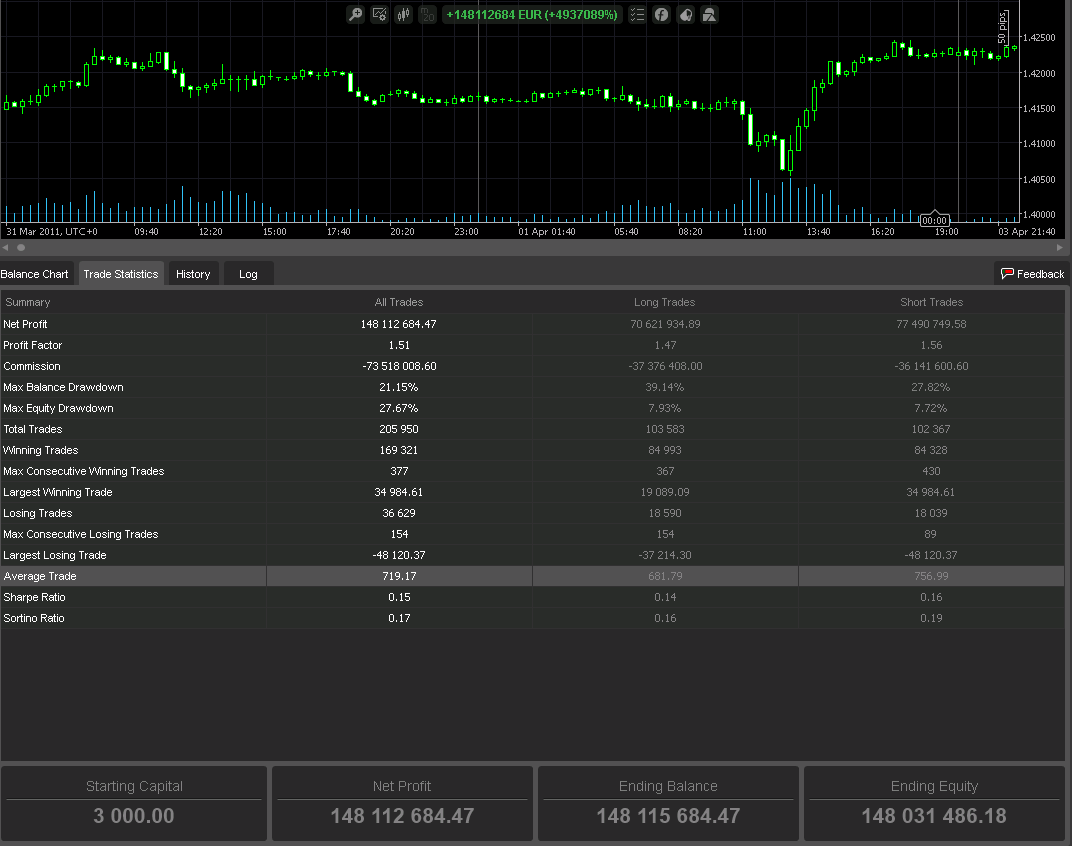Click the shapes drawing objects icon
The image size is (1072, 846).
click(x=709, y=15)
